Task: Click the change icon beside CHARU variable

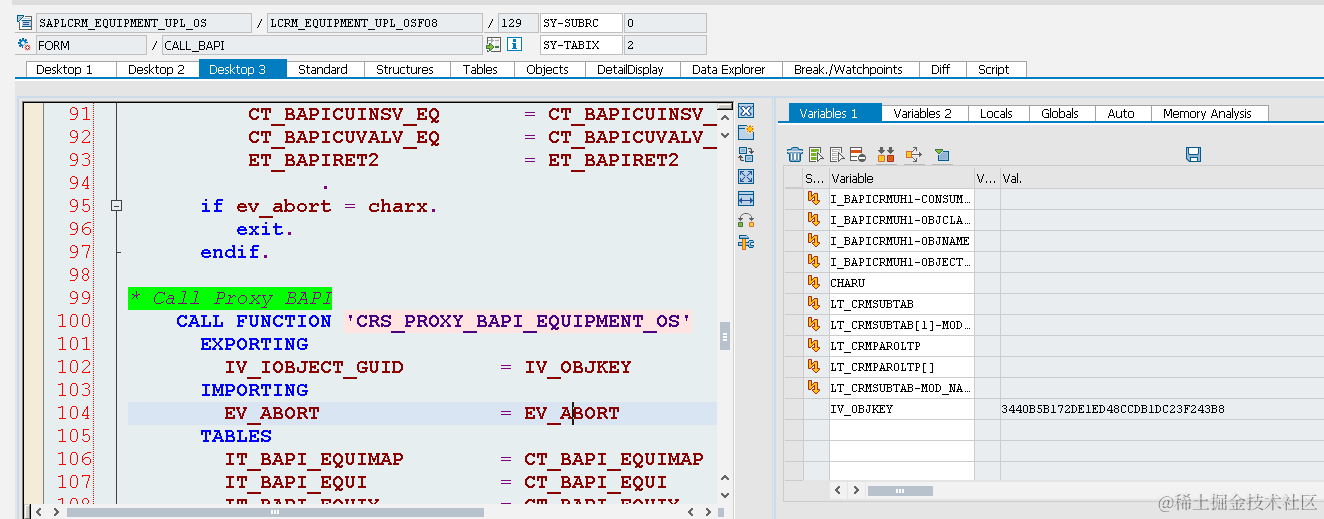Action: coord(815,283)
